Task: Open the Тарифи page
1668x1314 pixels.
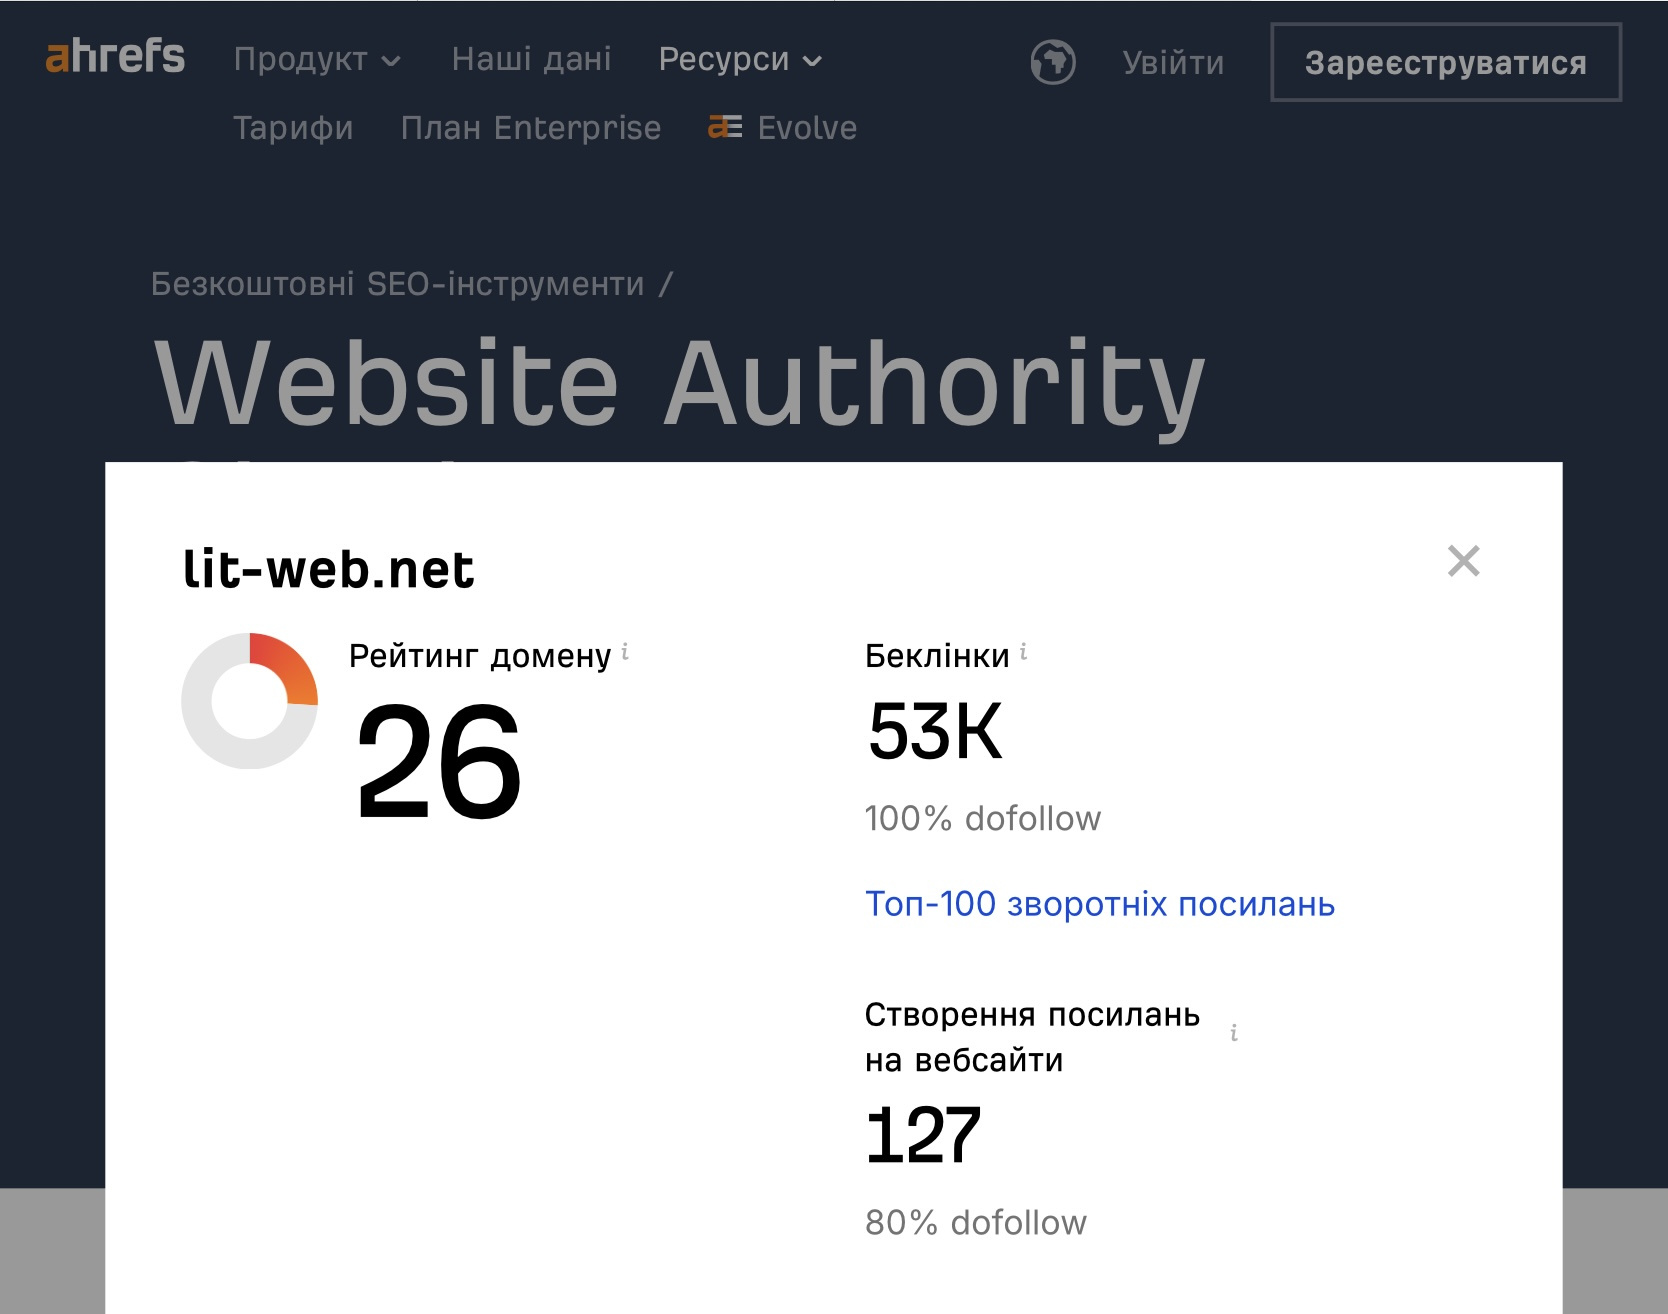Action: pyautogui.click(x=293, y=128)
